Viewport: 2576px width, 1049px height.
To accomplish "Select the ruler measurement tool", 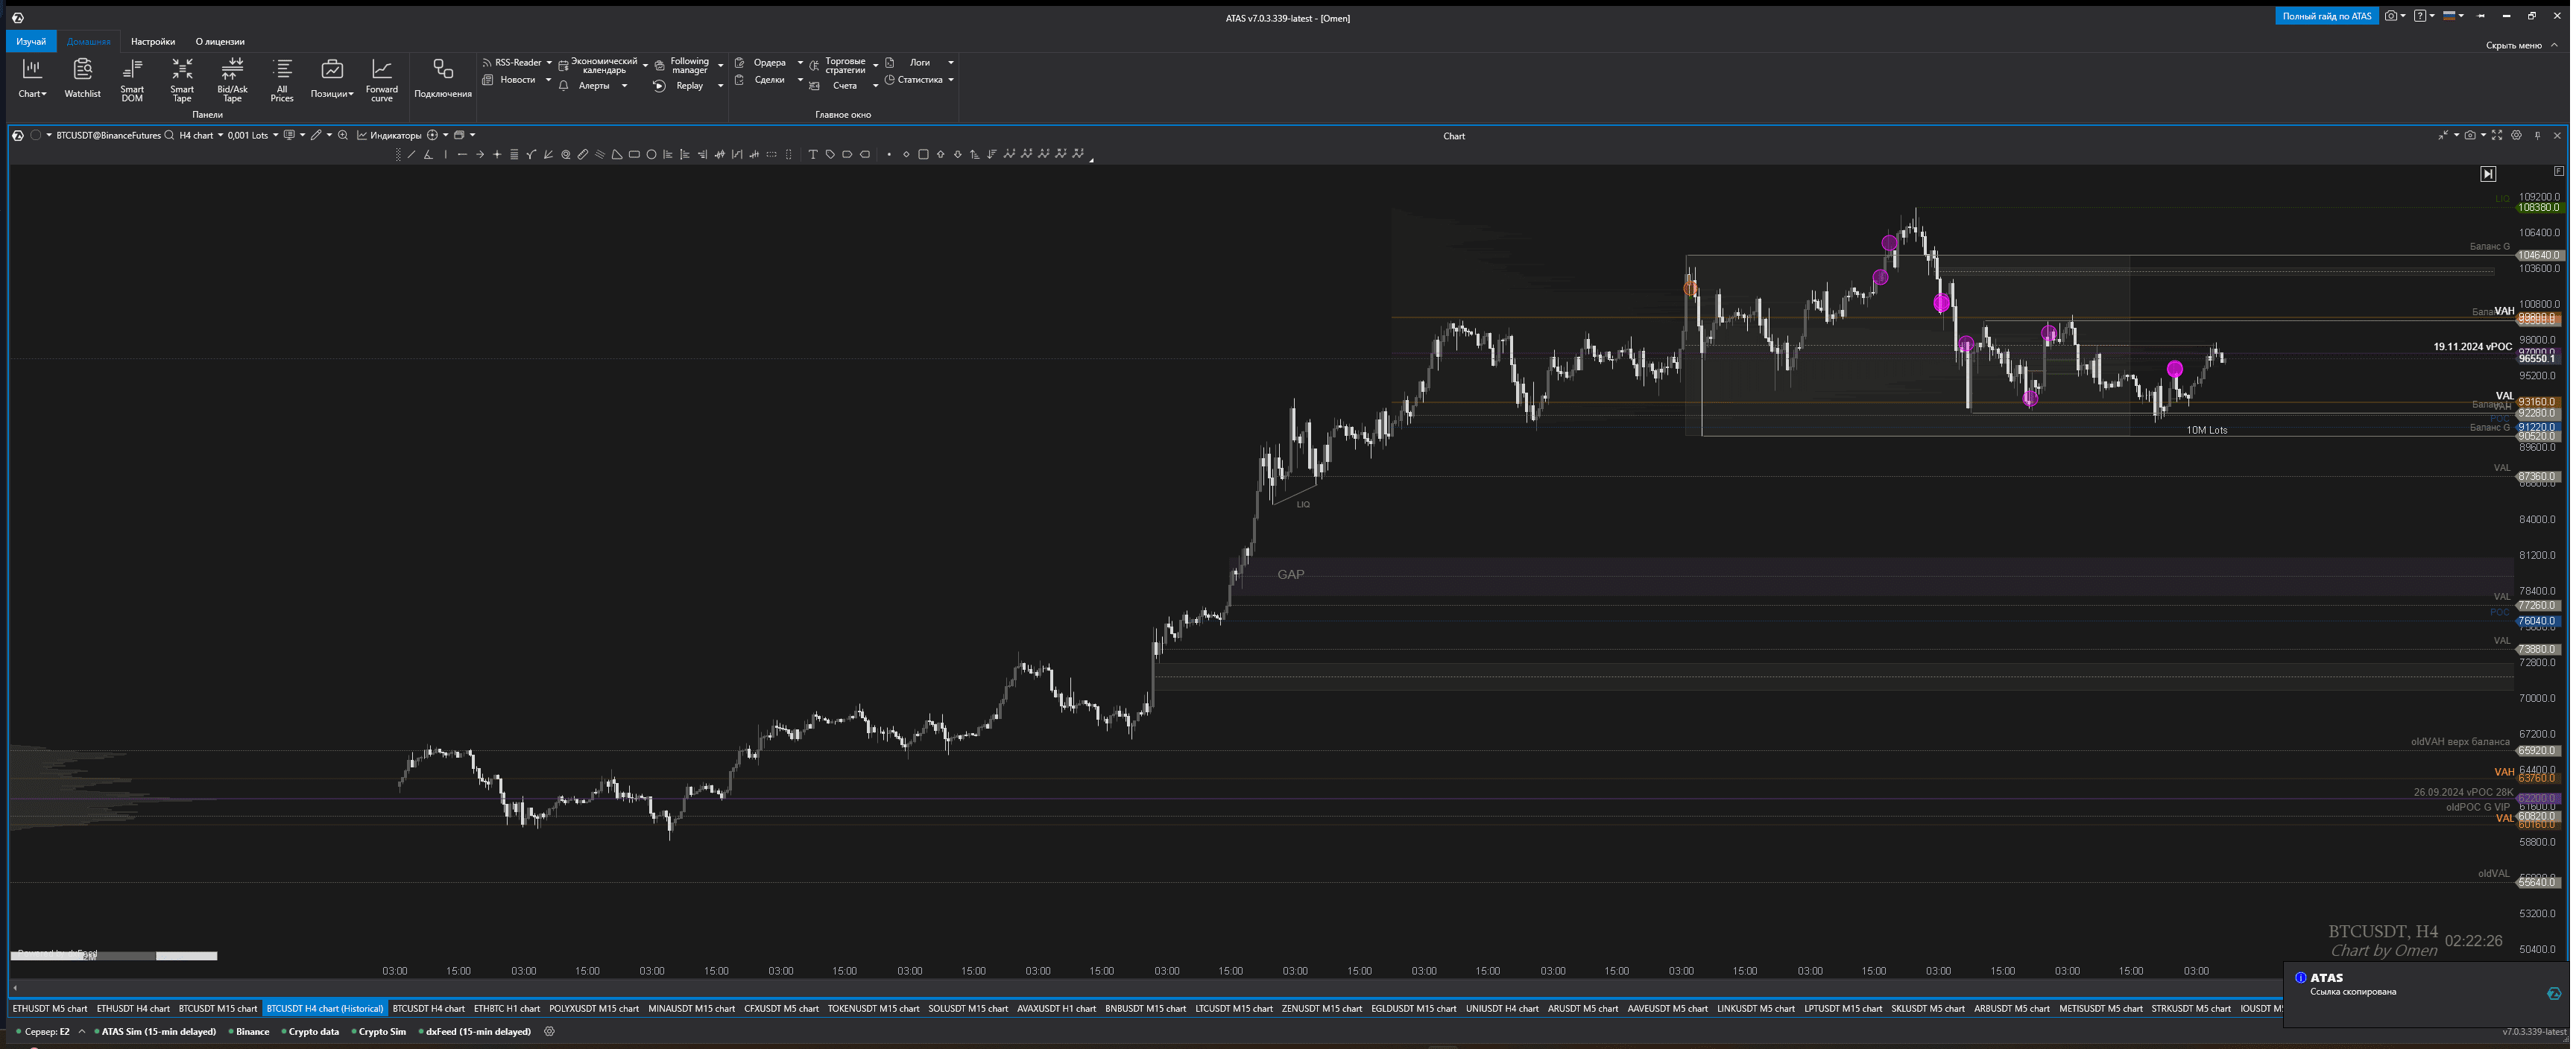I will (x=583, y=154).
